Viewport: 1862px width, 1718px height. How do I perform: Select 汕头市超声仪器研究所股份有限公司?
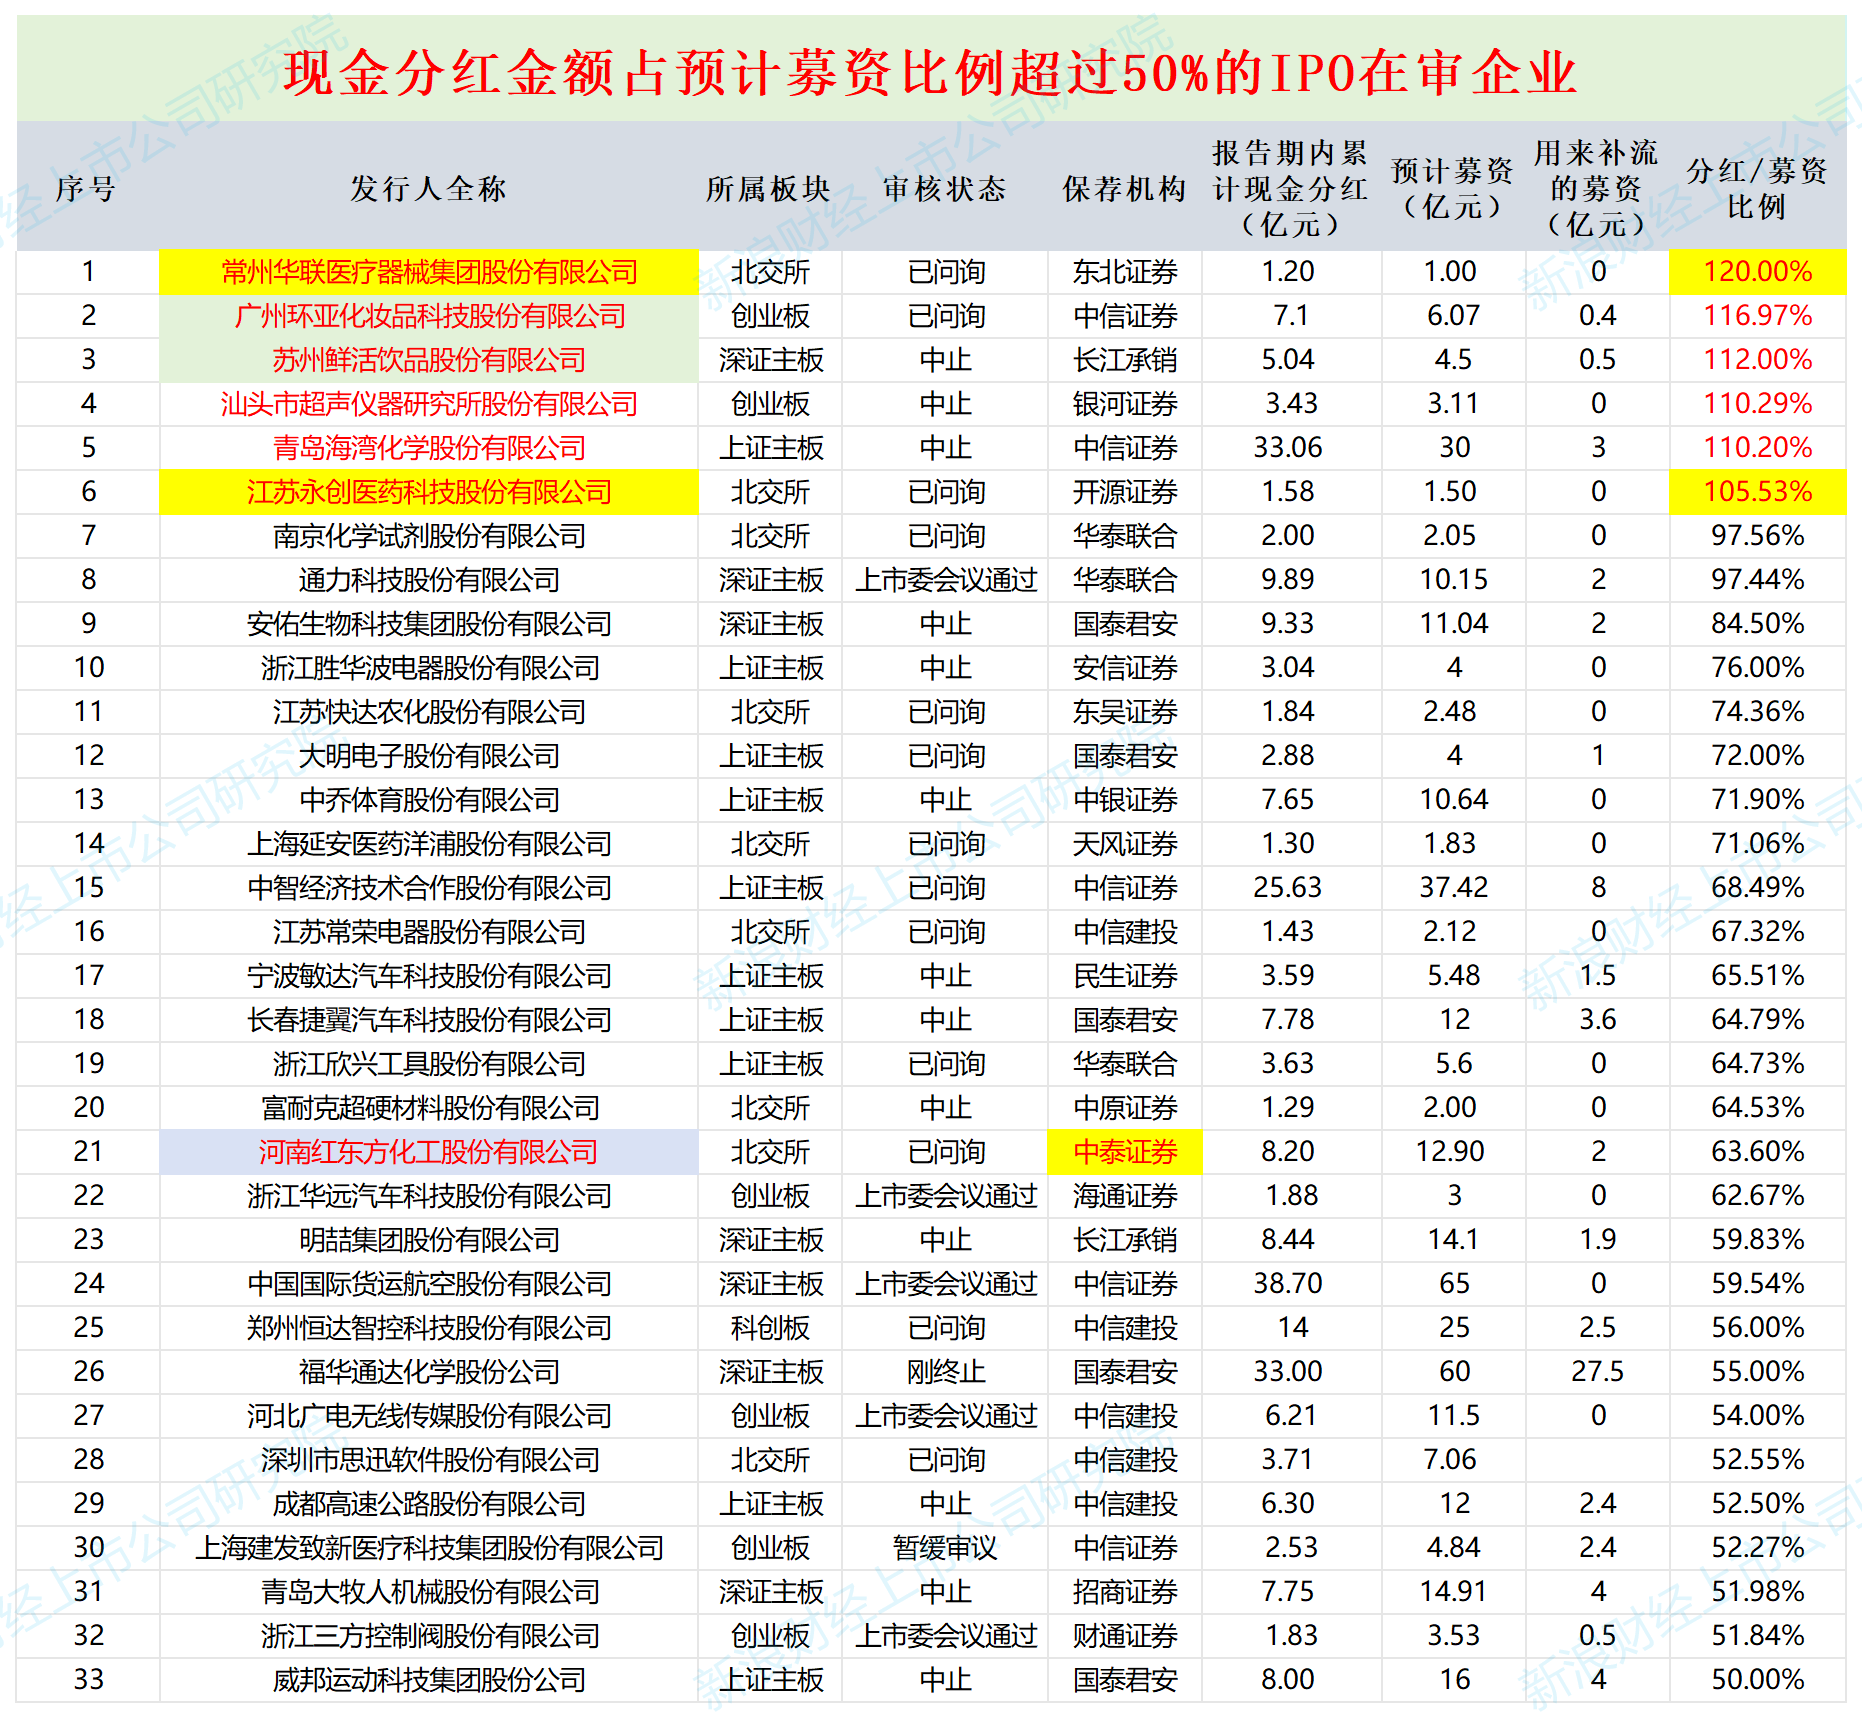point(429,404)
